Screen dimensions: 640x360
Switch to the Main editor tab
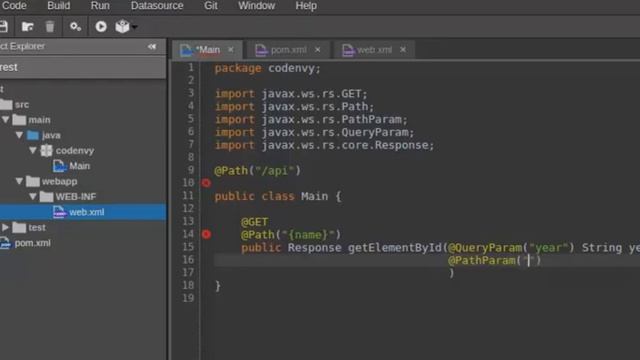pos(208,50)
